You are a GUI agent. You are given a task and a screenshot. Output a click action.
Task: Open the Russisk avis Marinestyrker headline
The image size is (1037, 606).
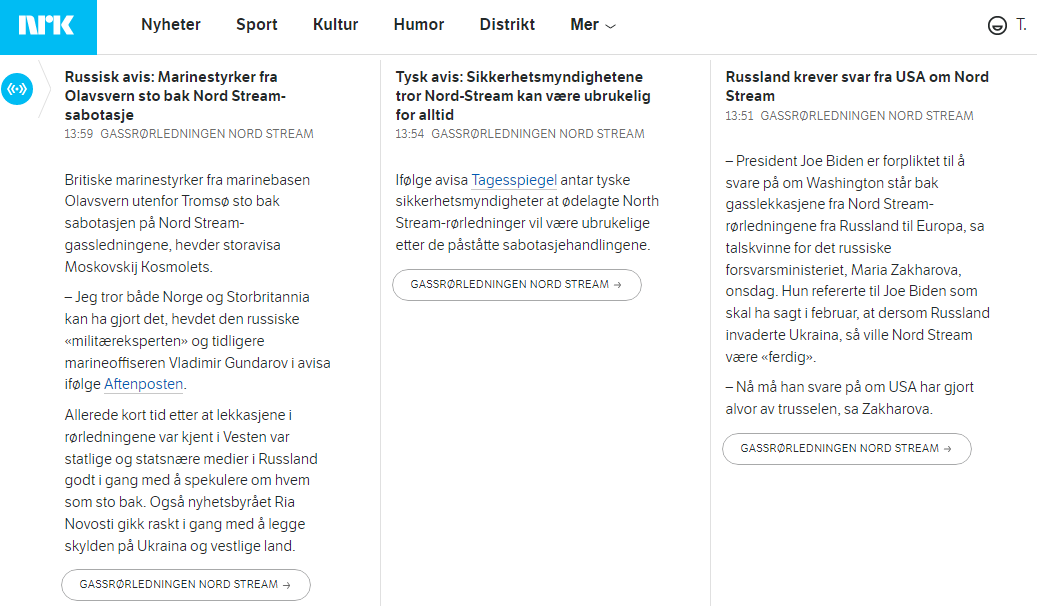175,95
